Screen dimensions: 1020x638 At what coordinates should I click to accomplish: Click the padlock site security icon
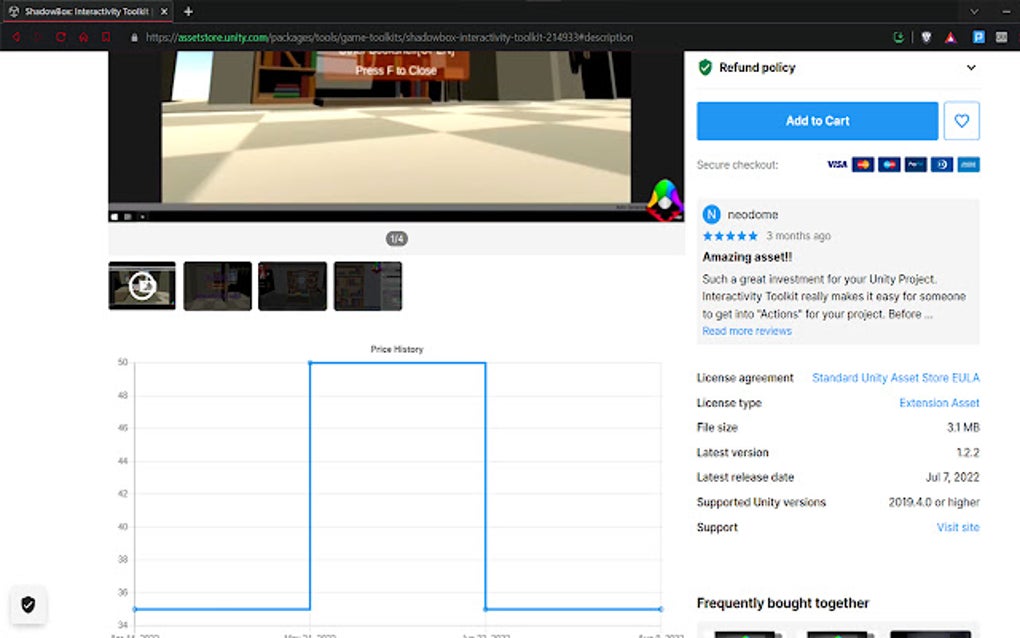(134, 38)
